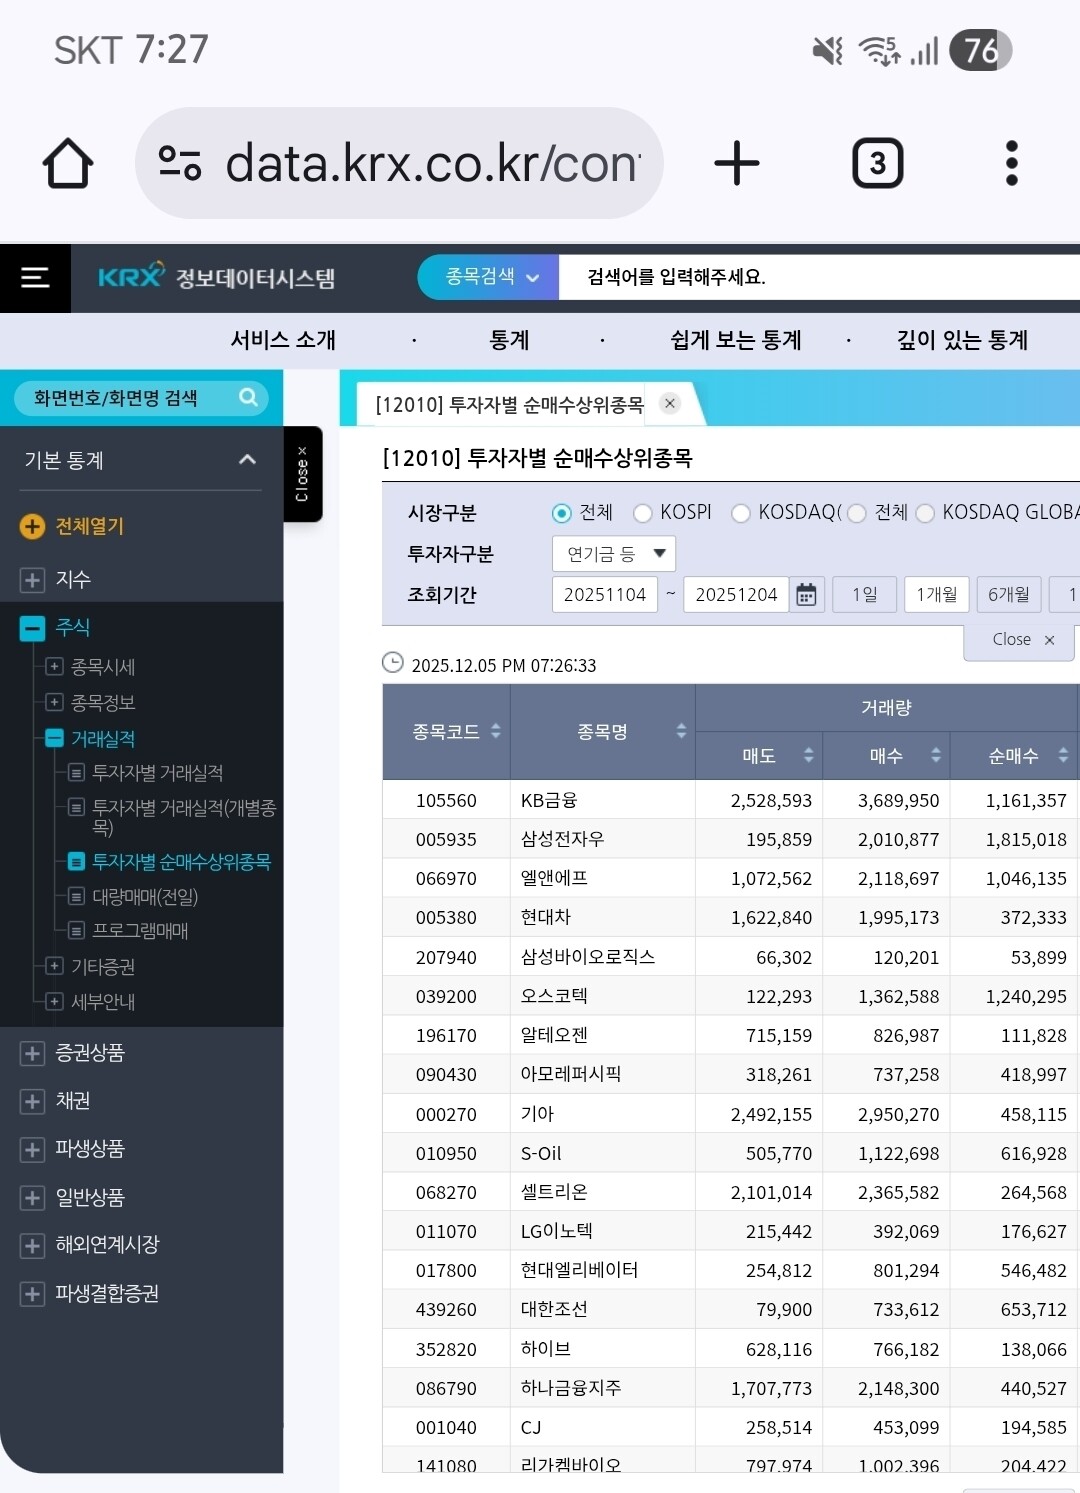Open the browser three-dot menu
1080x1493 pixels.
pos(1011,163)
